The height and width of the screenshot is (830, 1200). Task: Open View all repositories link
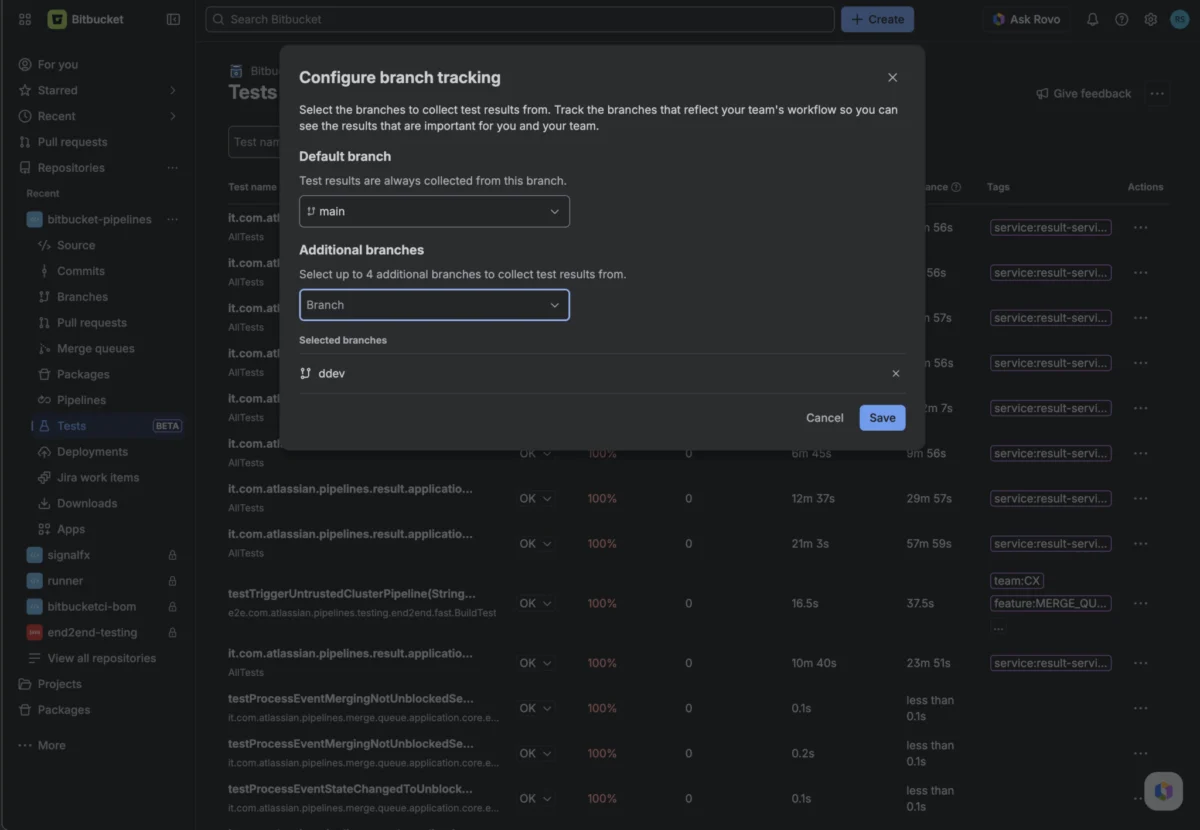(x=101, y=658)
